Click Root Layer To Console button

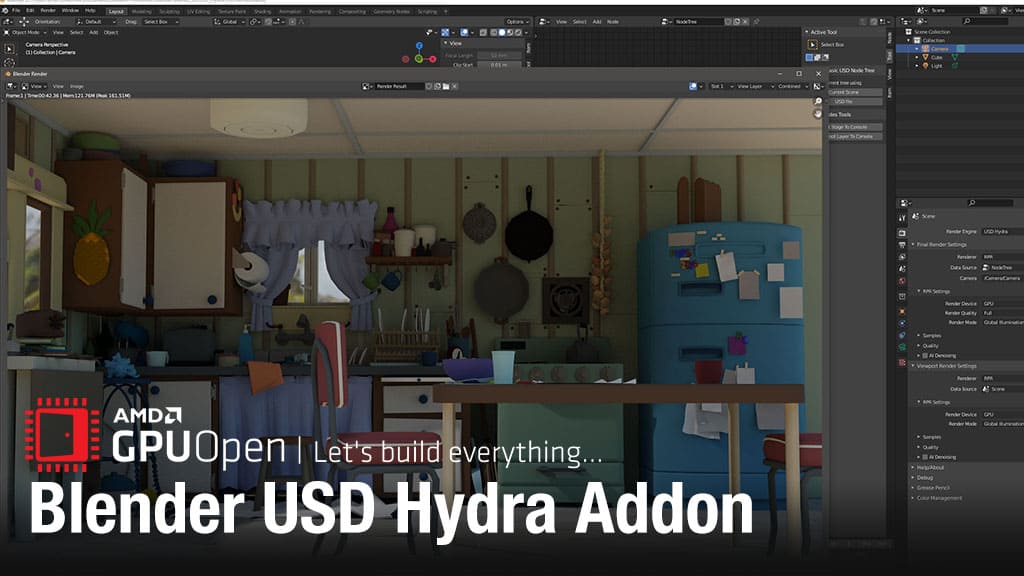tap(855, 136)
